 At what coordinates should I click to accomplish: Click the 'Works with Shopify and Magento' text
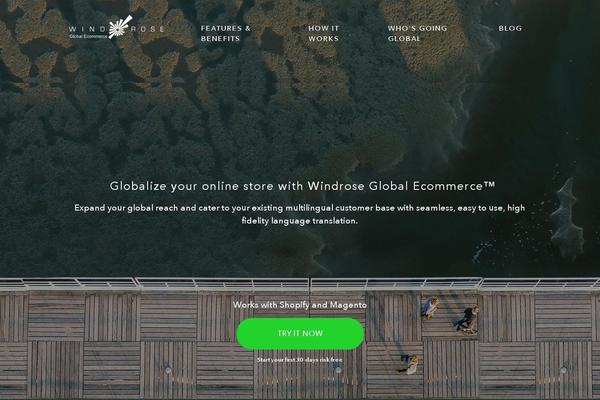tap(300, 305)
